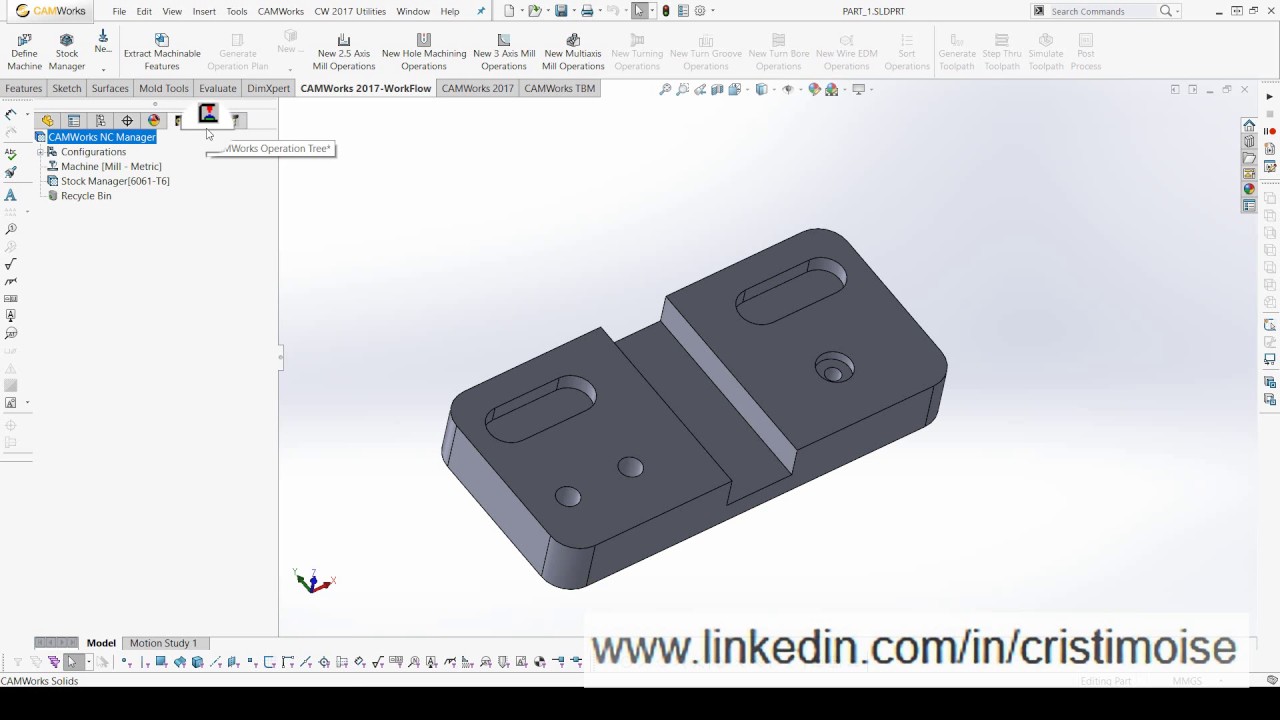Click the Spell Checker Abc icon
The height and width of the screenshot is (720, 1280).
click(x=11, y=155)
